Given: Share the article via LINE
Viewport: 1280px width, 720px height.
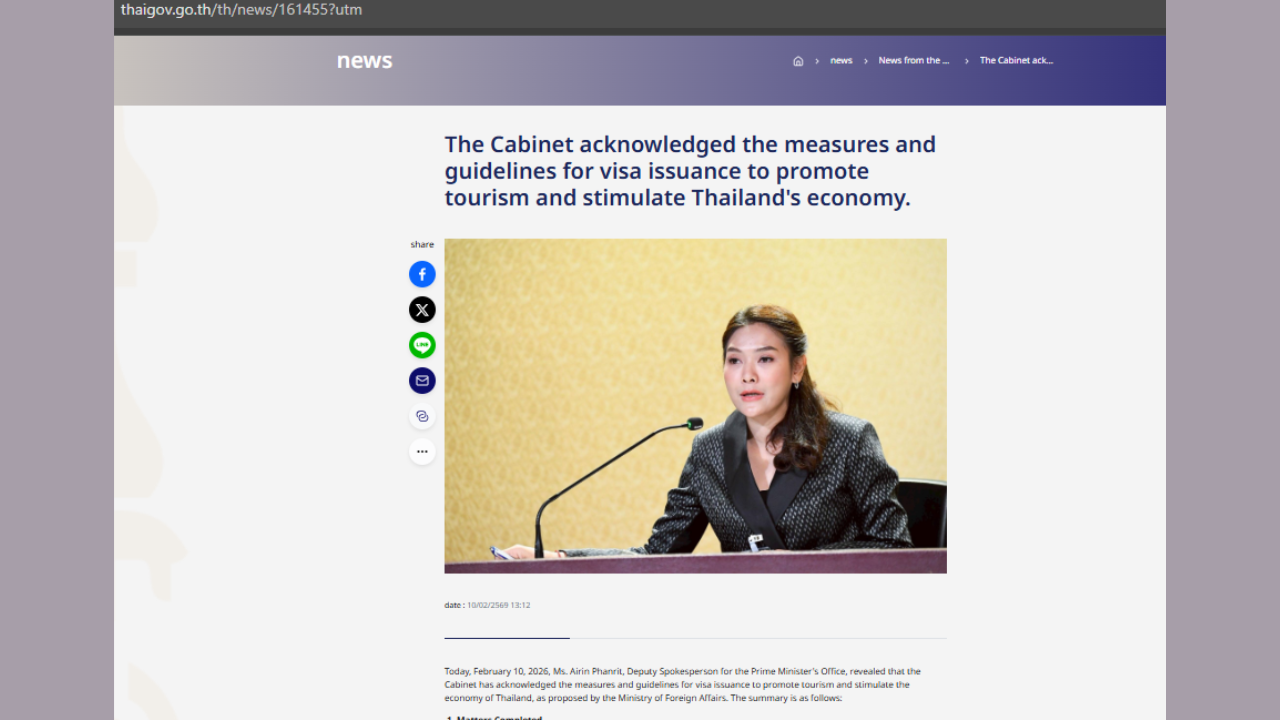Looking at the screenshot, I should tap(422, 345).
